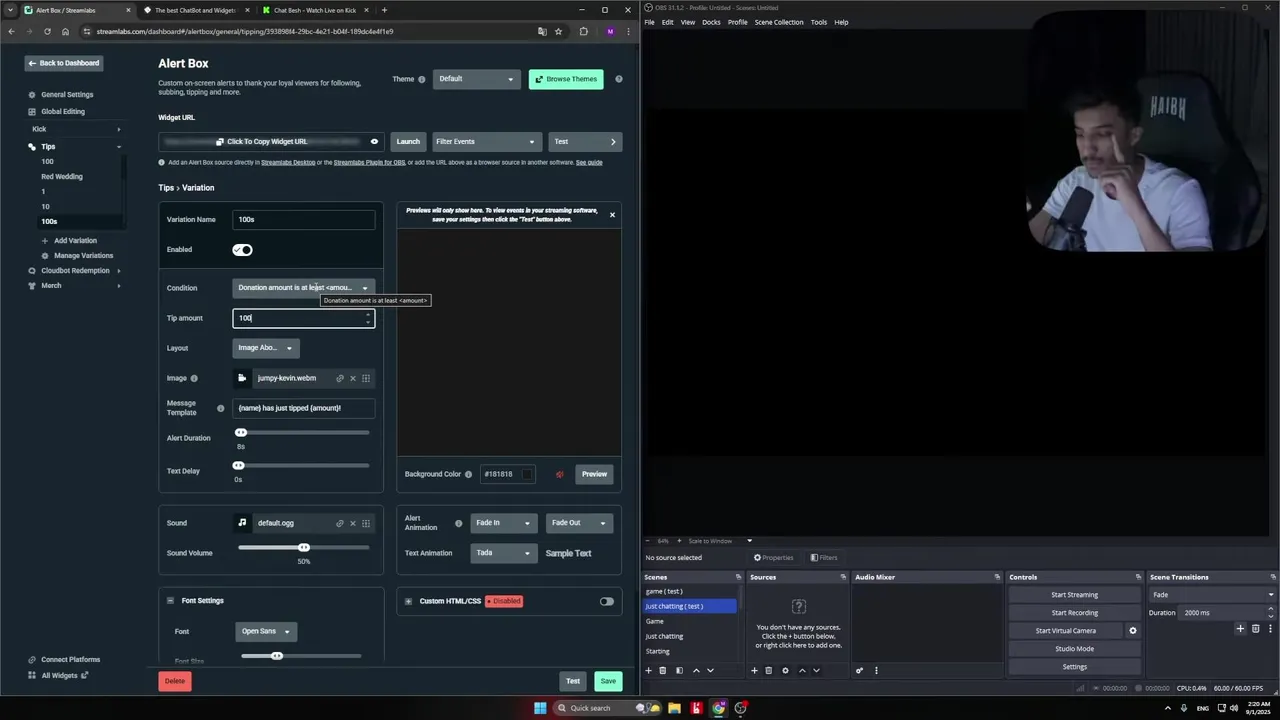This screenshot has width=1280, height=720.
Task: Remove selected scene with trash icon in OBS
Action: 662,671
